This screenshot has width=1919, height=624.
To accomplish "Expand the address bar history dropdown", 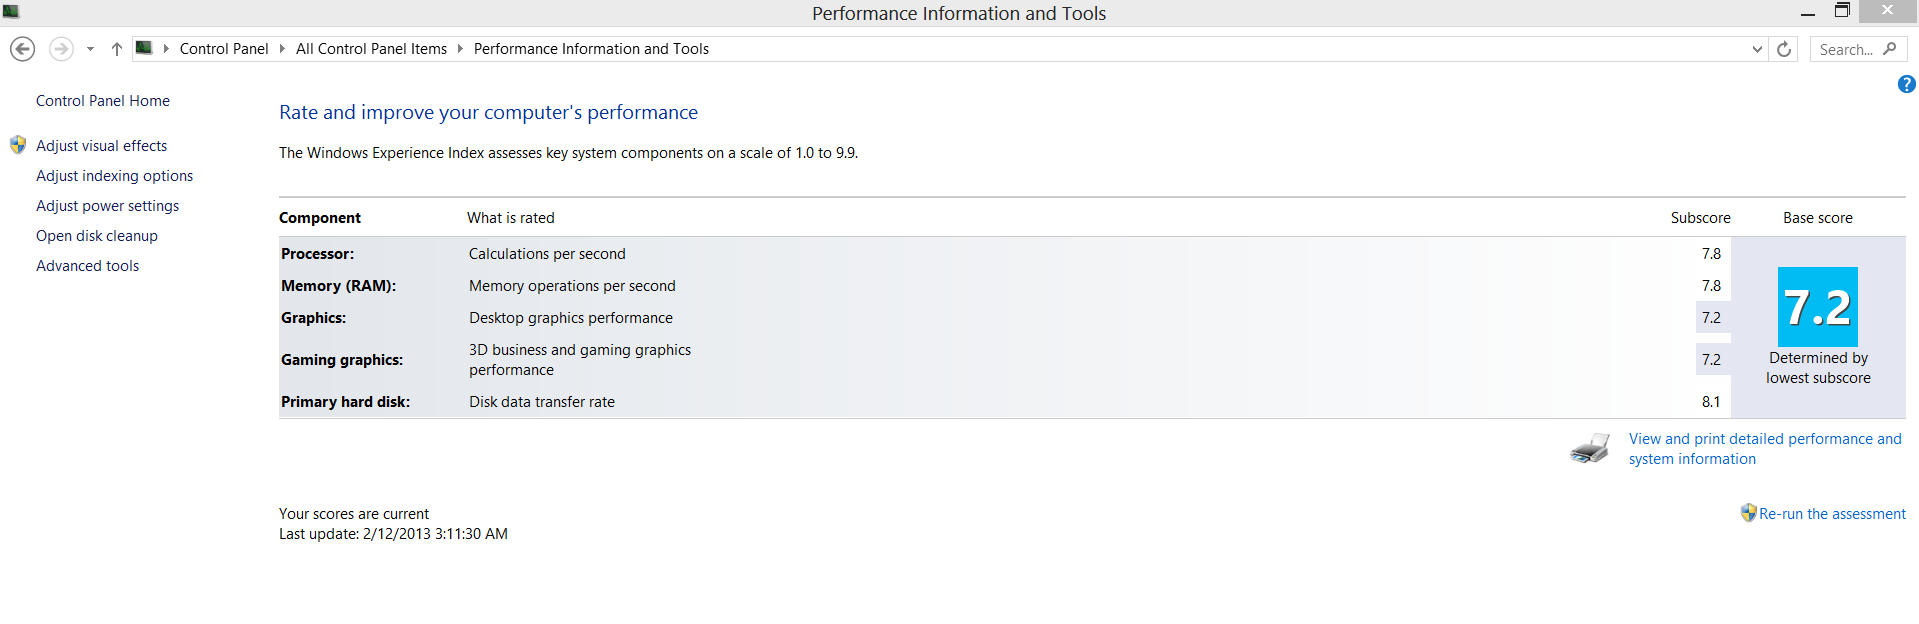I will [1757, 49].
